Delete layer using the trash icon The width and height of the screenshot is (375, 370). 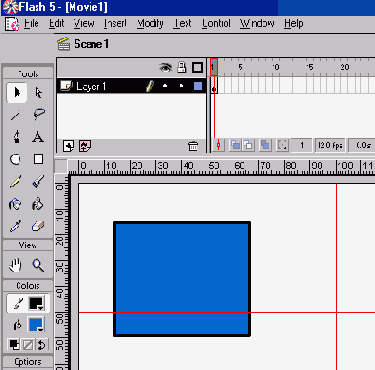coord(193,146)
